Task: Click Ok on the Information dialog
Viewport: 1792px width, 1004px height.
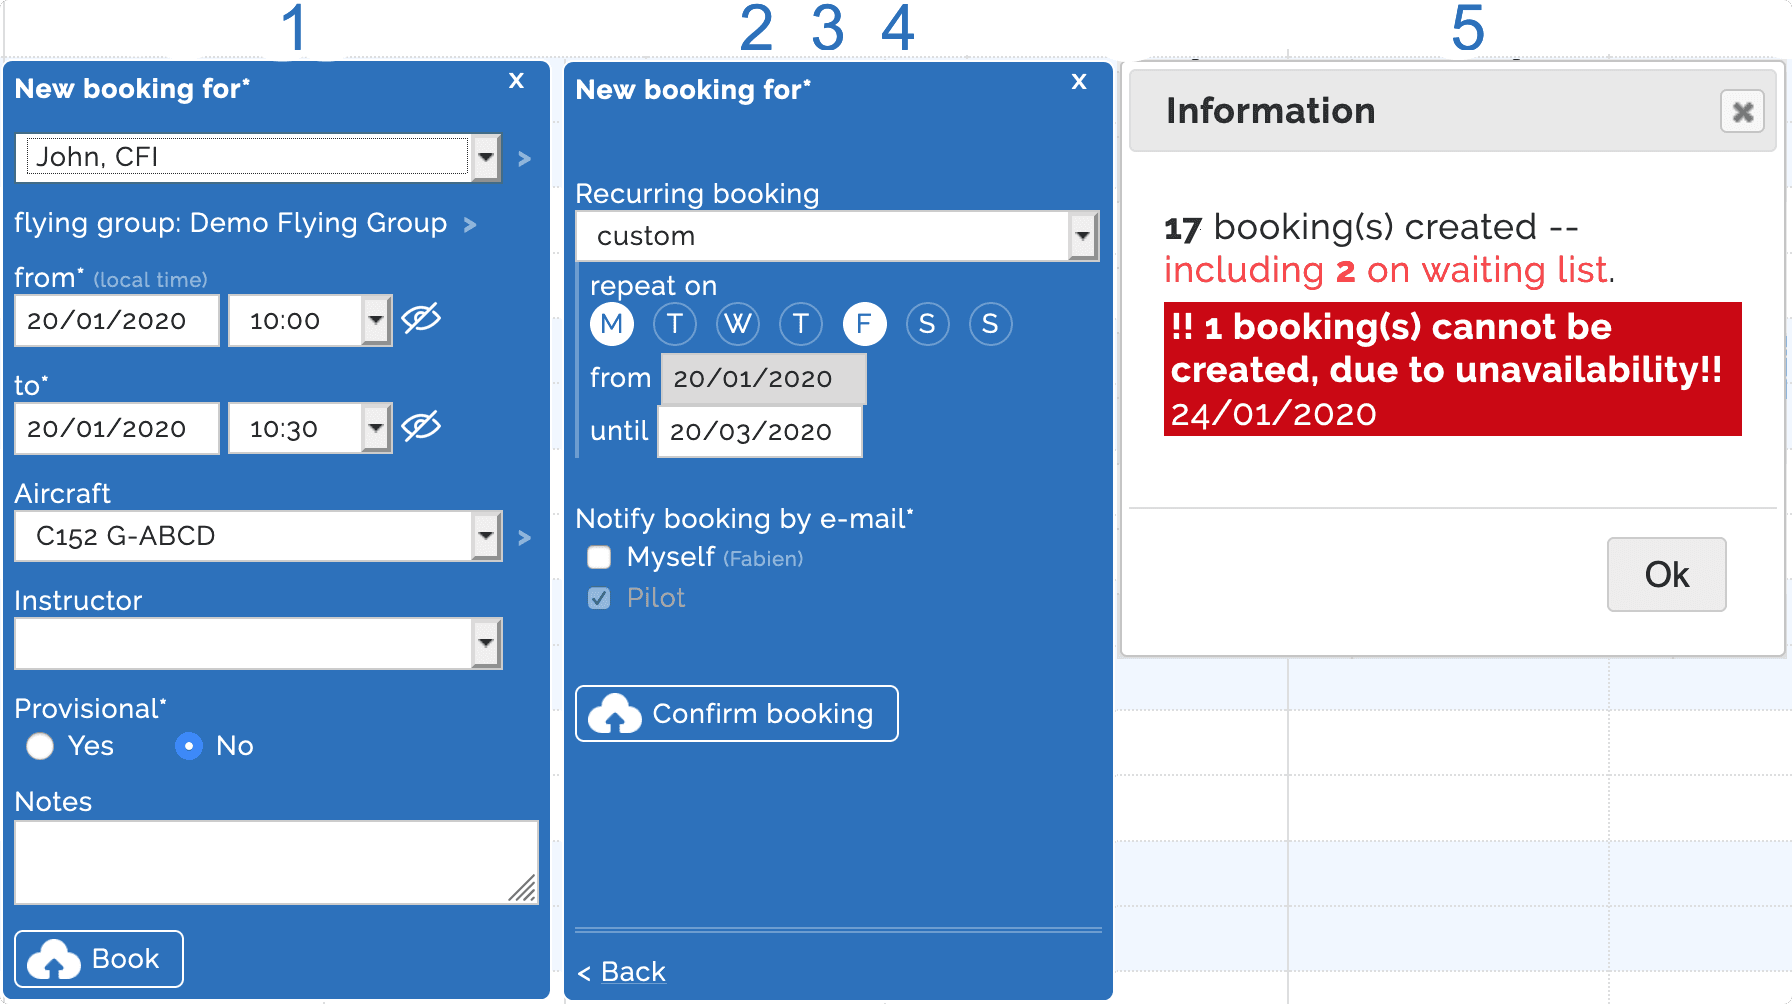Action: tap(1666, 574)
